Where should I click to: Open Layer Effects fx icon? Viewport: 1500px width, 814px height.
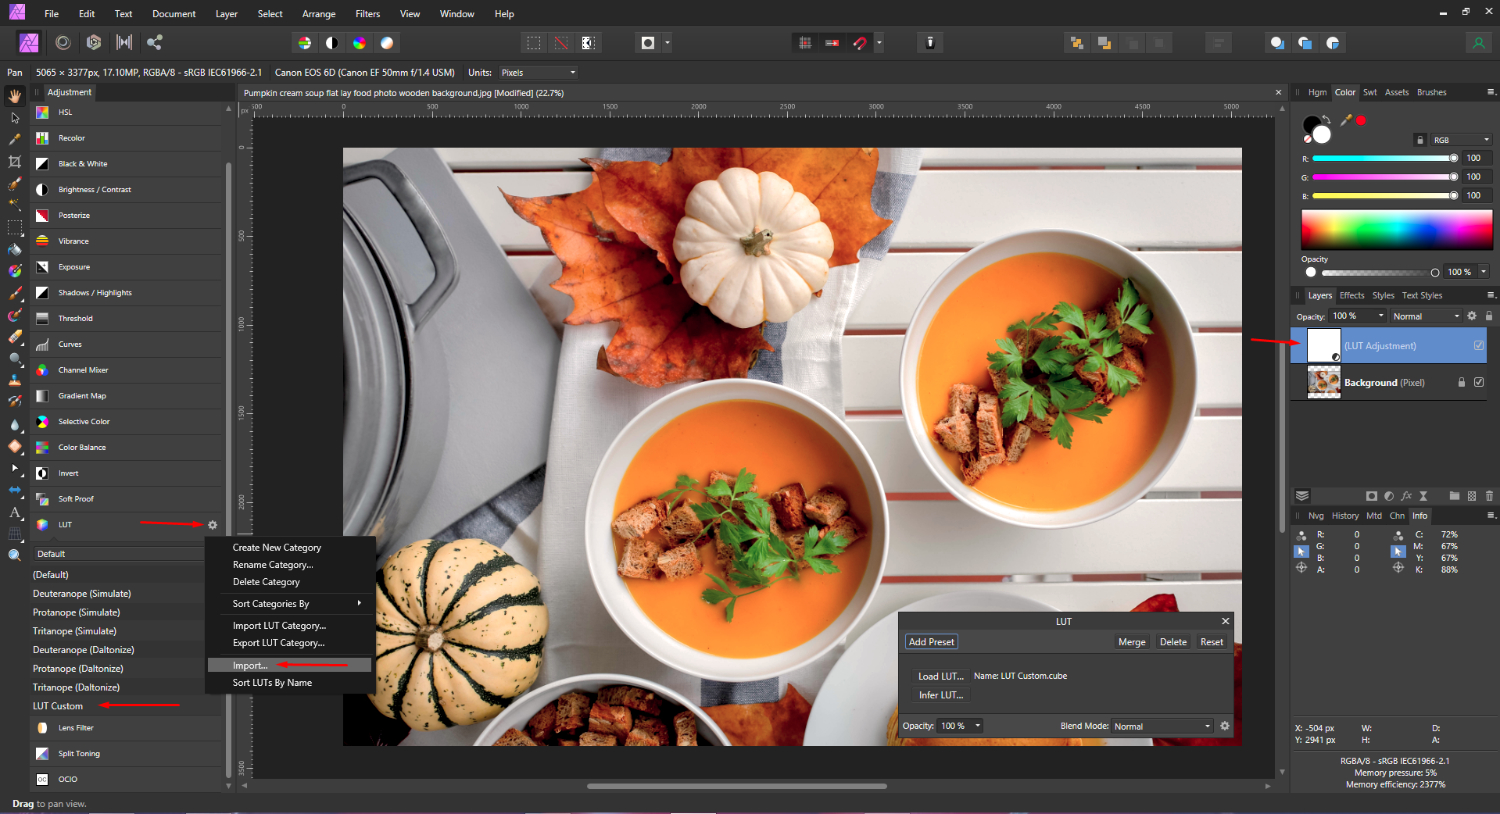(1406, 496)
